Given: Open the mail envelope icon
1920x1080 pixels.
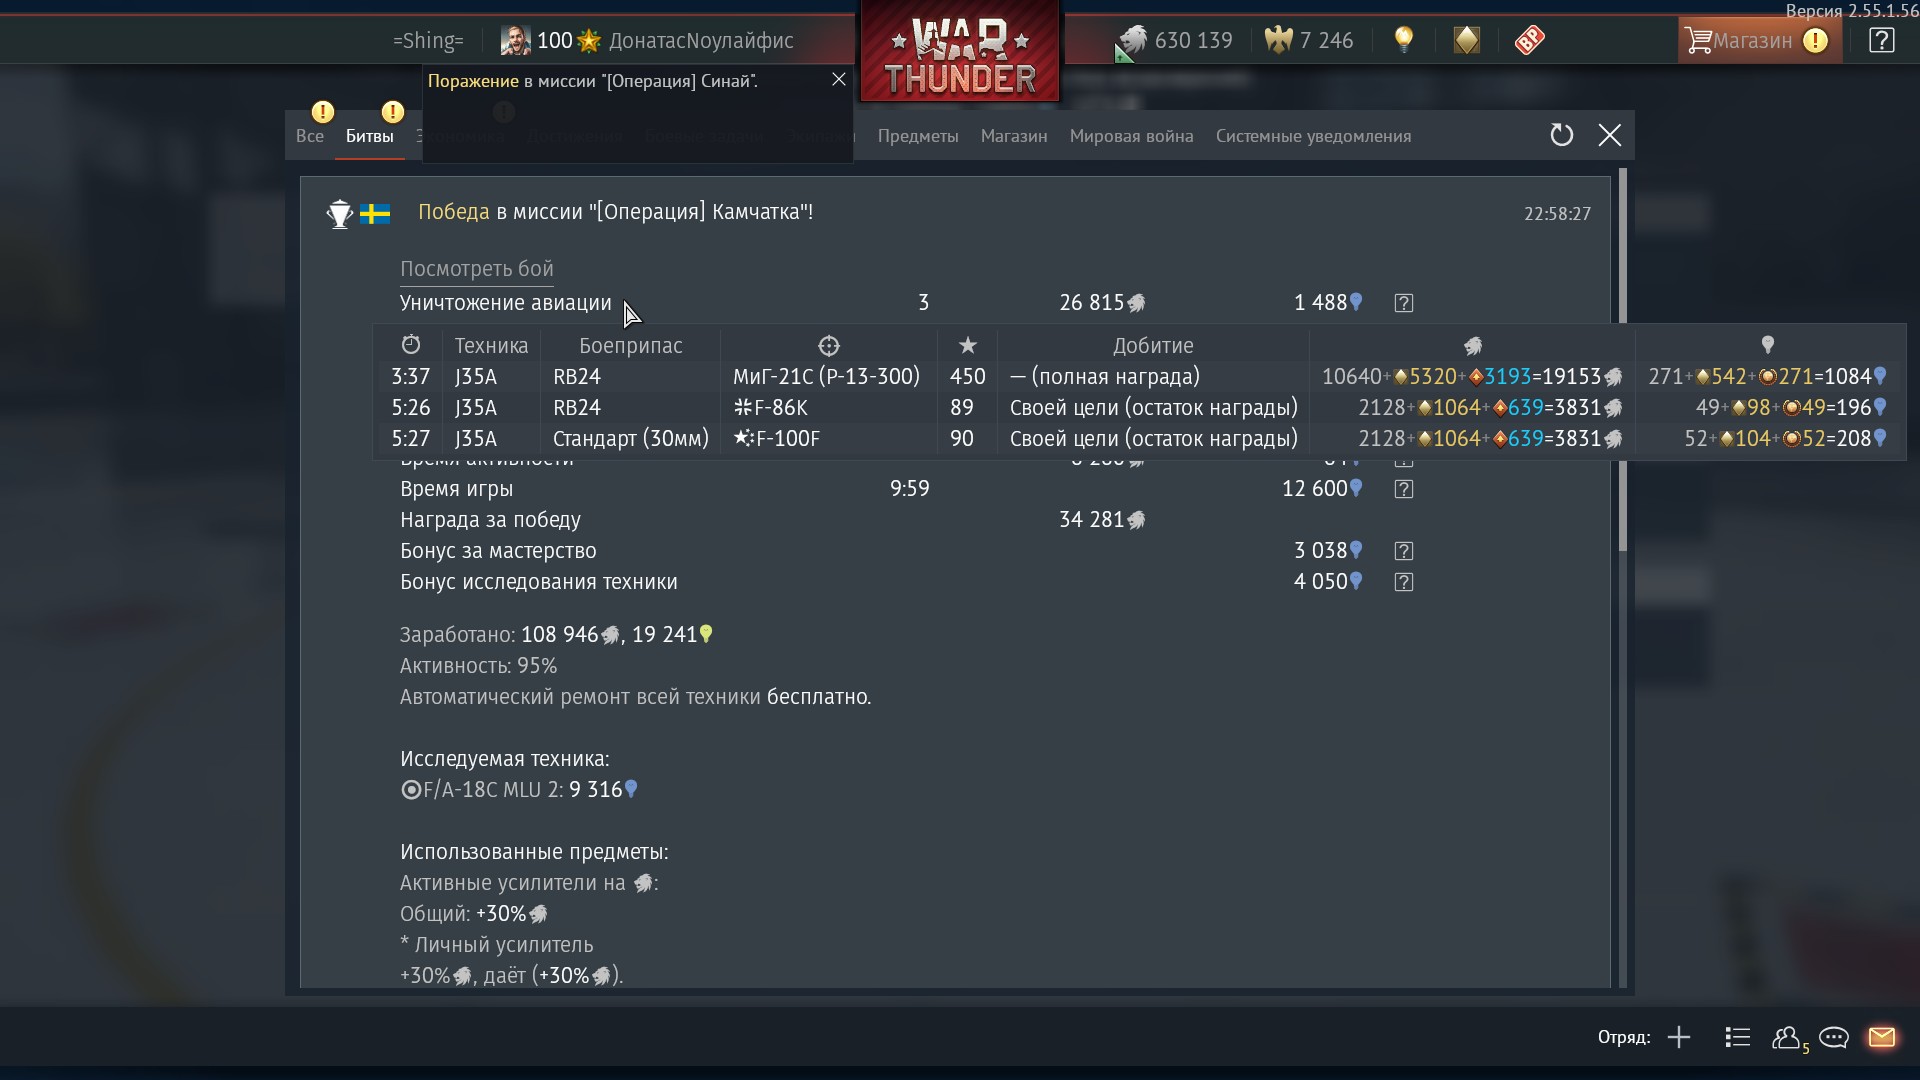Looking at the screenshot, I should pos(1882,1037).
